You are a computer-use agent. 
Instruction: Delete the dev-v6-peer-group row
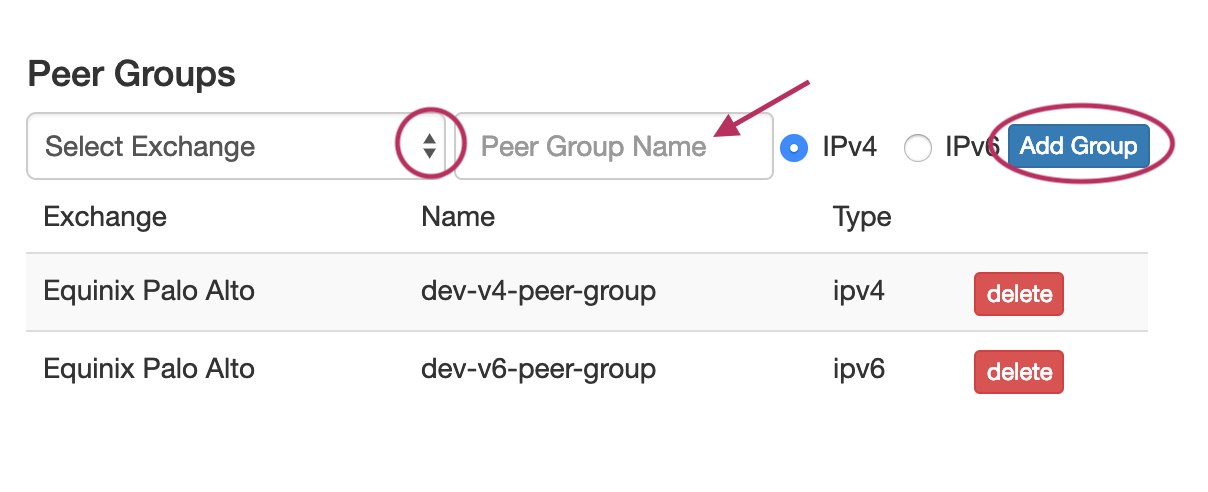[x=1018, y=372]
